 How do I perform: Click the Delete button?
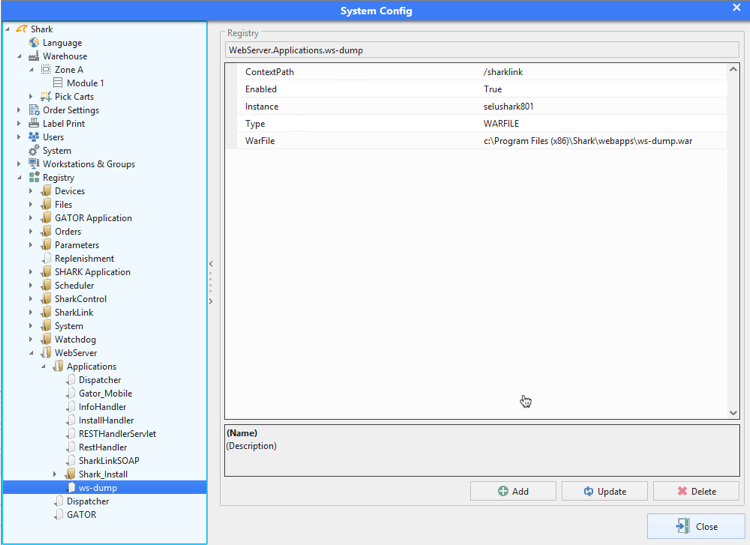[x=696, y=491]
